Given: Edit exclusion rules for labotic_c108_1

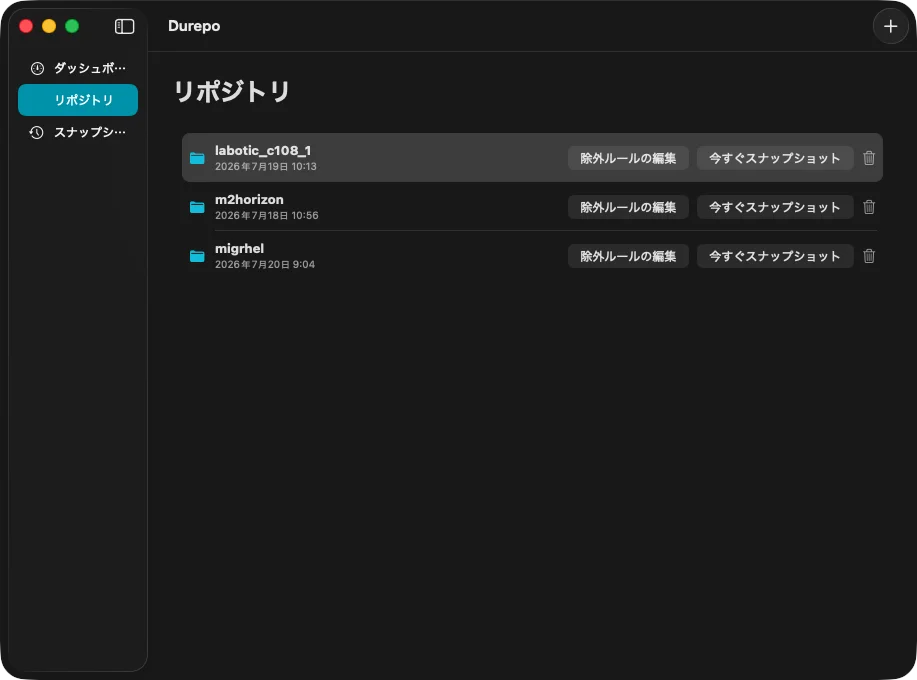Looking at the screenshot, I should click(x=628, y=158).
